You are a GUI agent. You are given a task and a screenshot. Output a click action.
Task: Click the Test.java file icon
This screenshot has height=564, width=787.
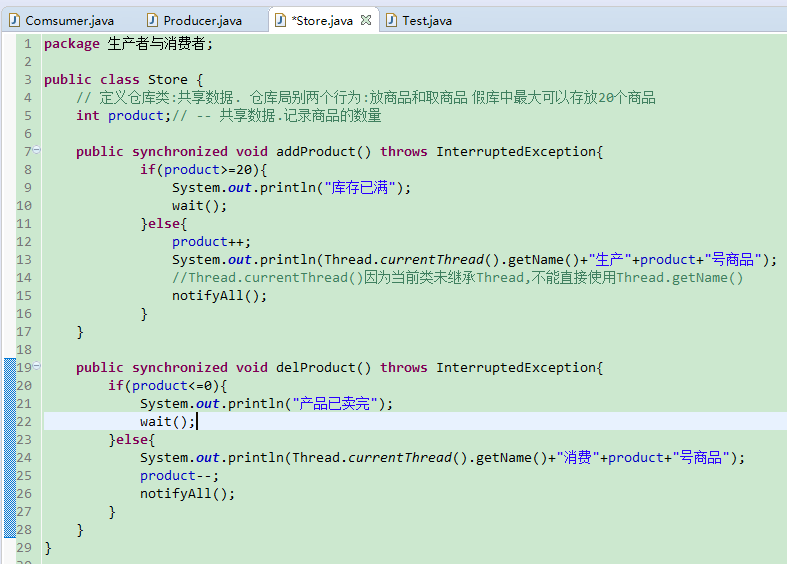[391, 20]
